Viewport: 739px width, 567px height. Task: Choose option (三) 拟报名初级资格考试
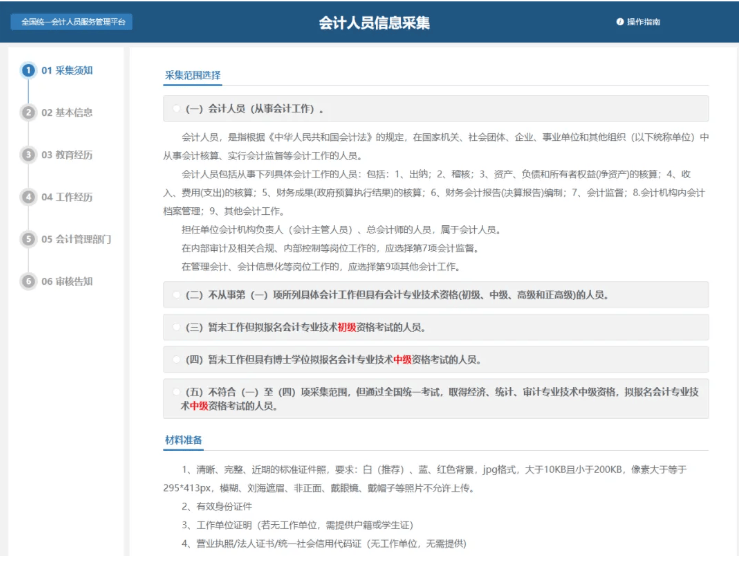tap(177, 327)
